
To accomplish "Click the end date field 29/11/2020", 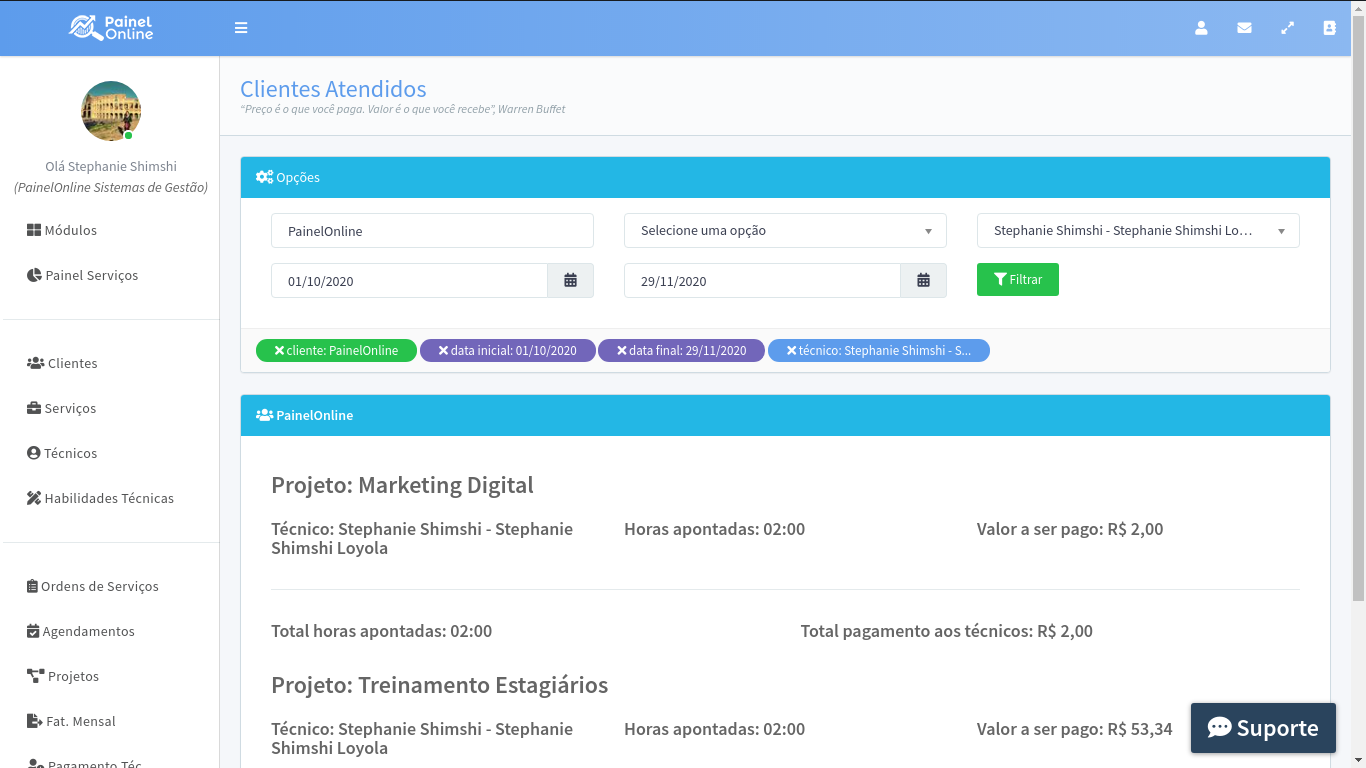I will (x=762, y=281).
